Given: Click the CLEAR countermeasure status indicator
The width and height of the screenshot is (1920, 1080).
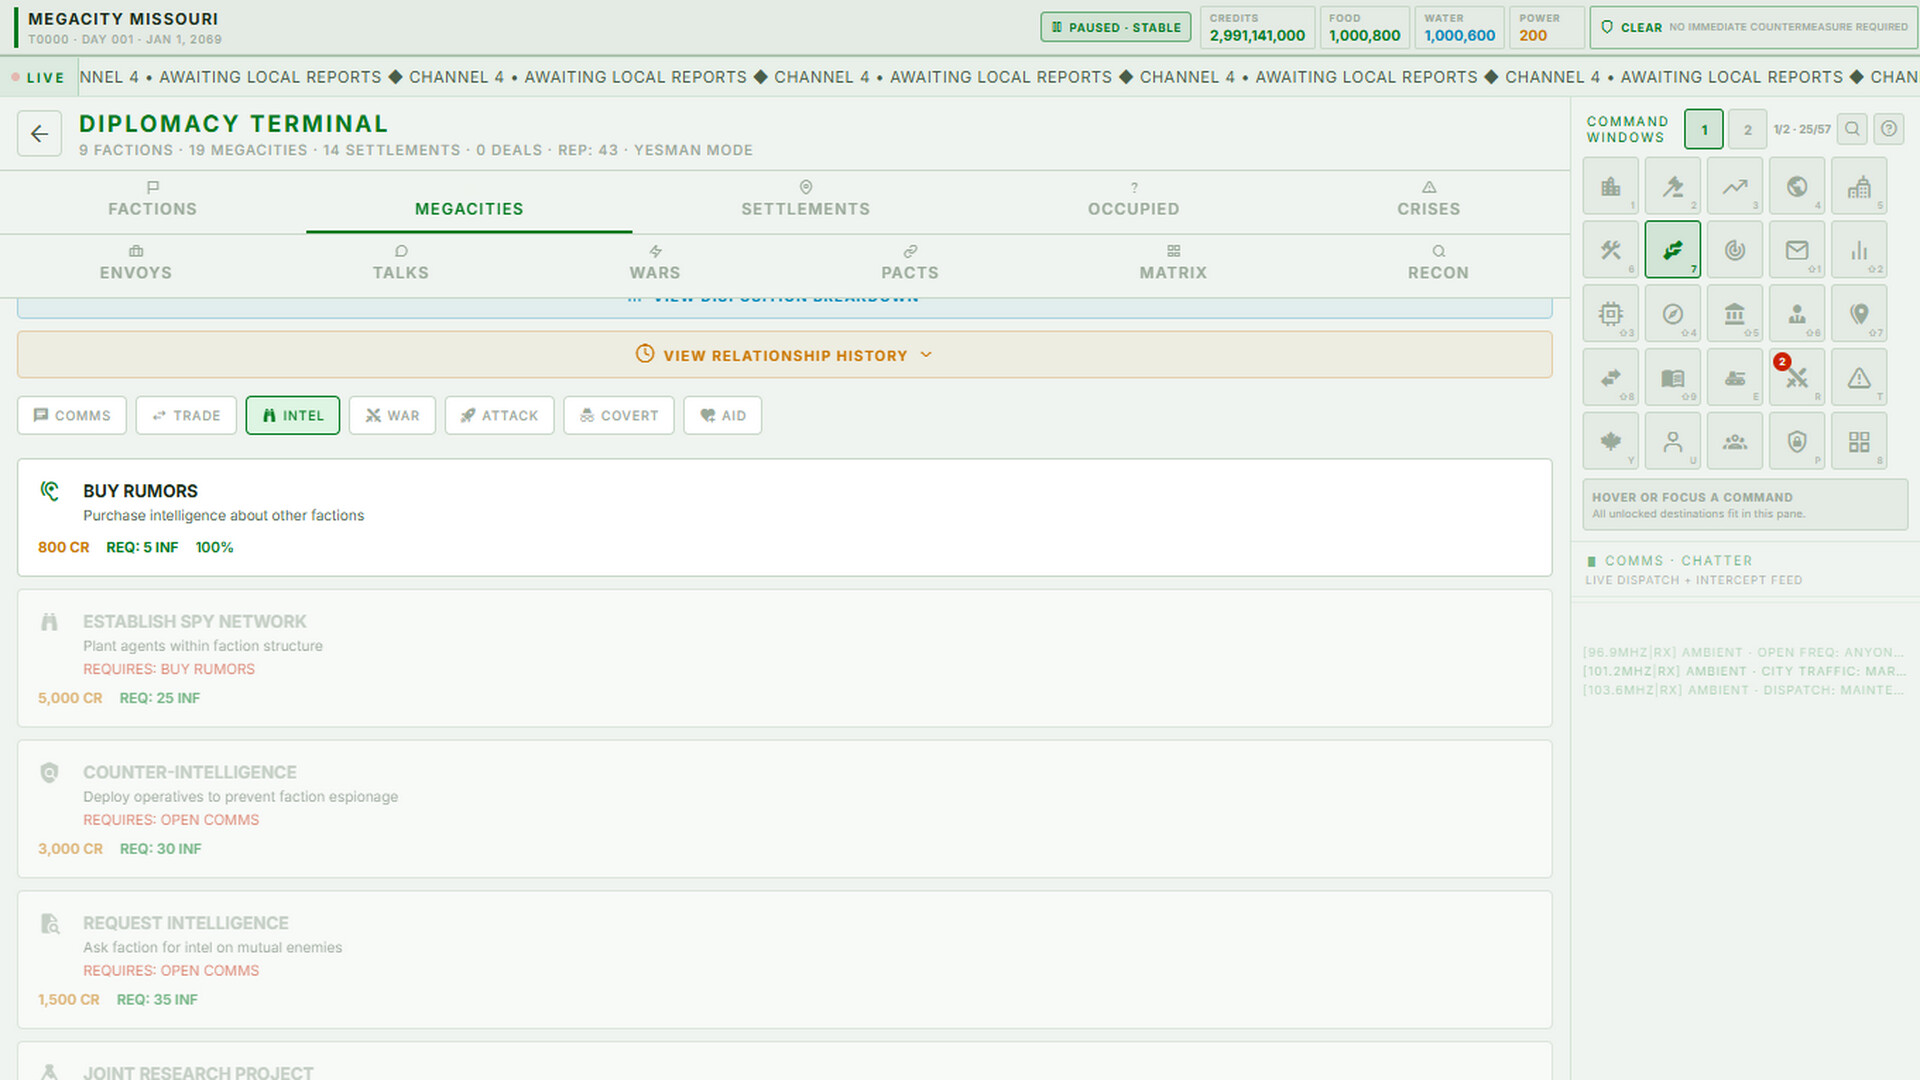Looking at the screenshot, I should 1754,27.
